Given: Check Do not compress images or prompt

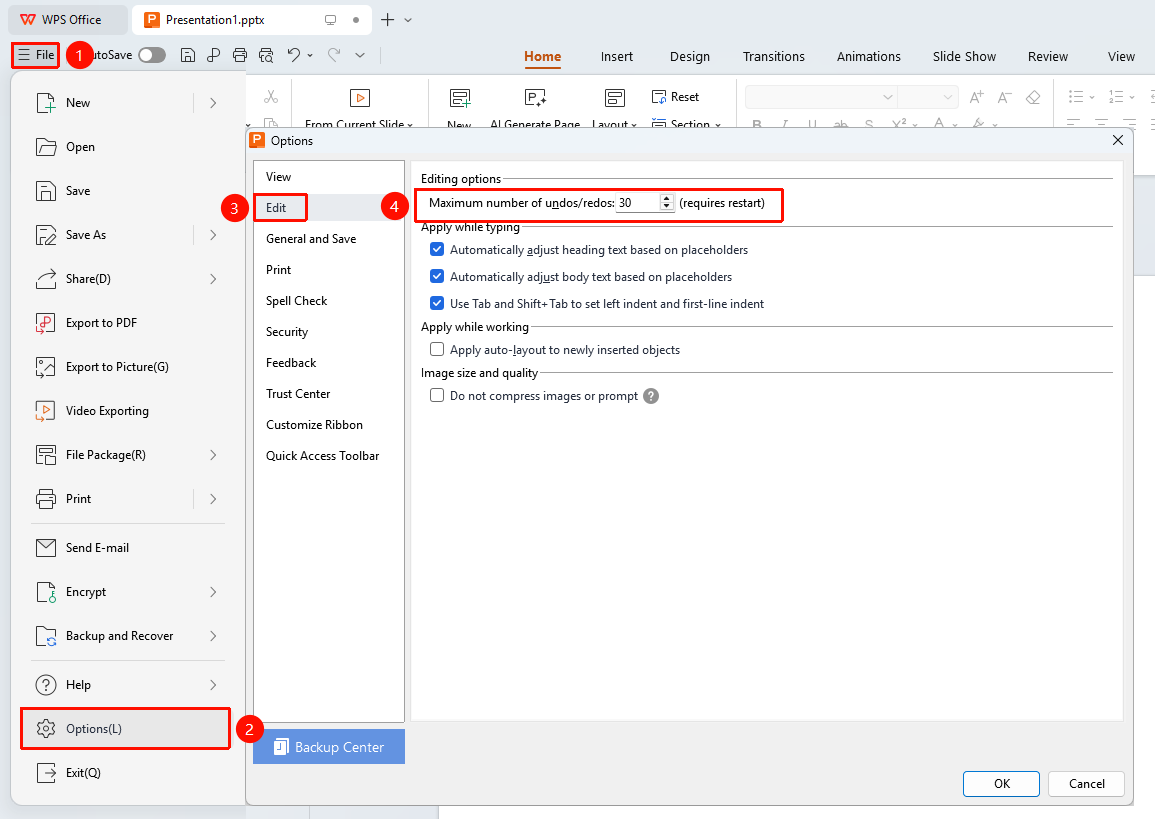Looking at the screenshot, I should click(437, 396).
